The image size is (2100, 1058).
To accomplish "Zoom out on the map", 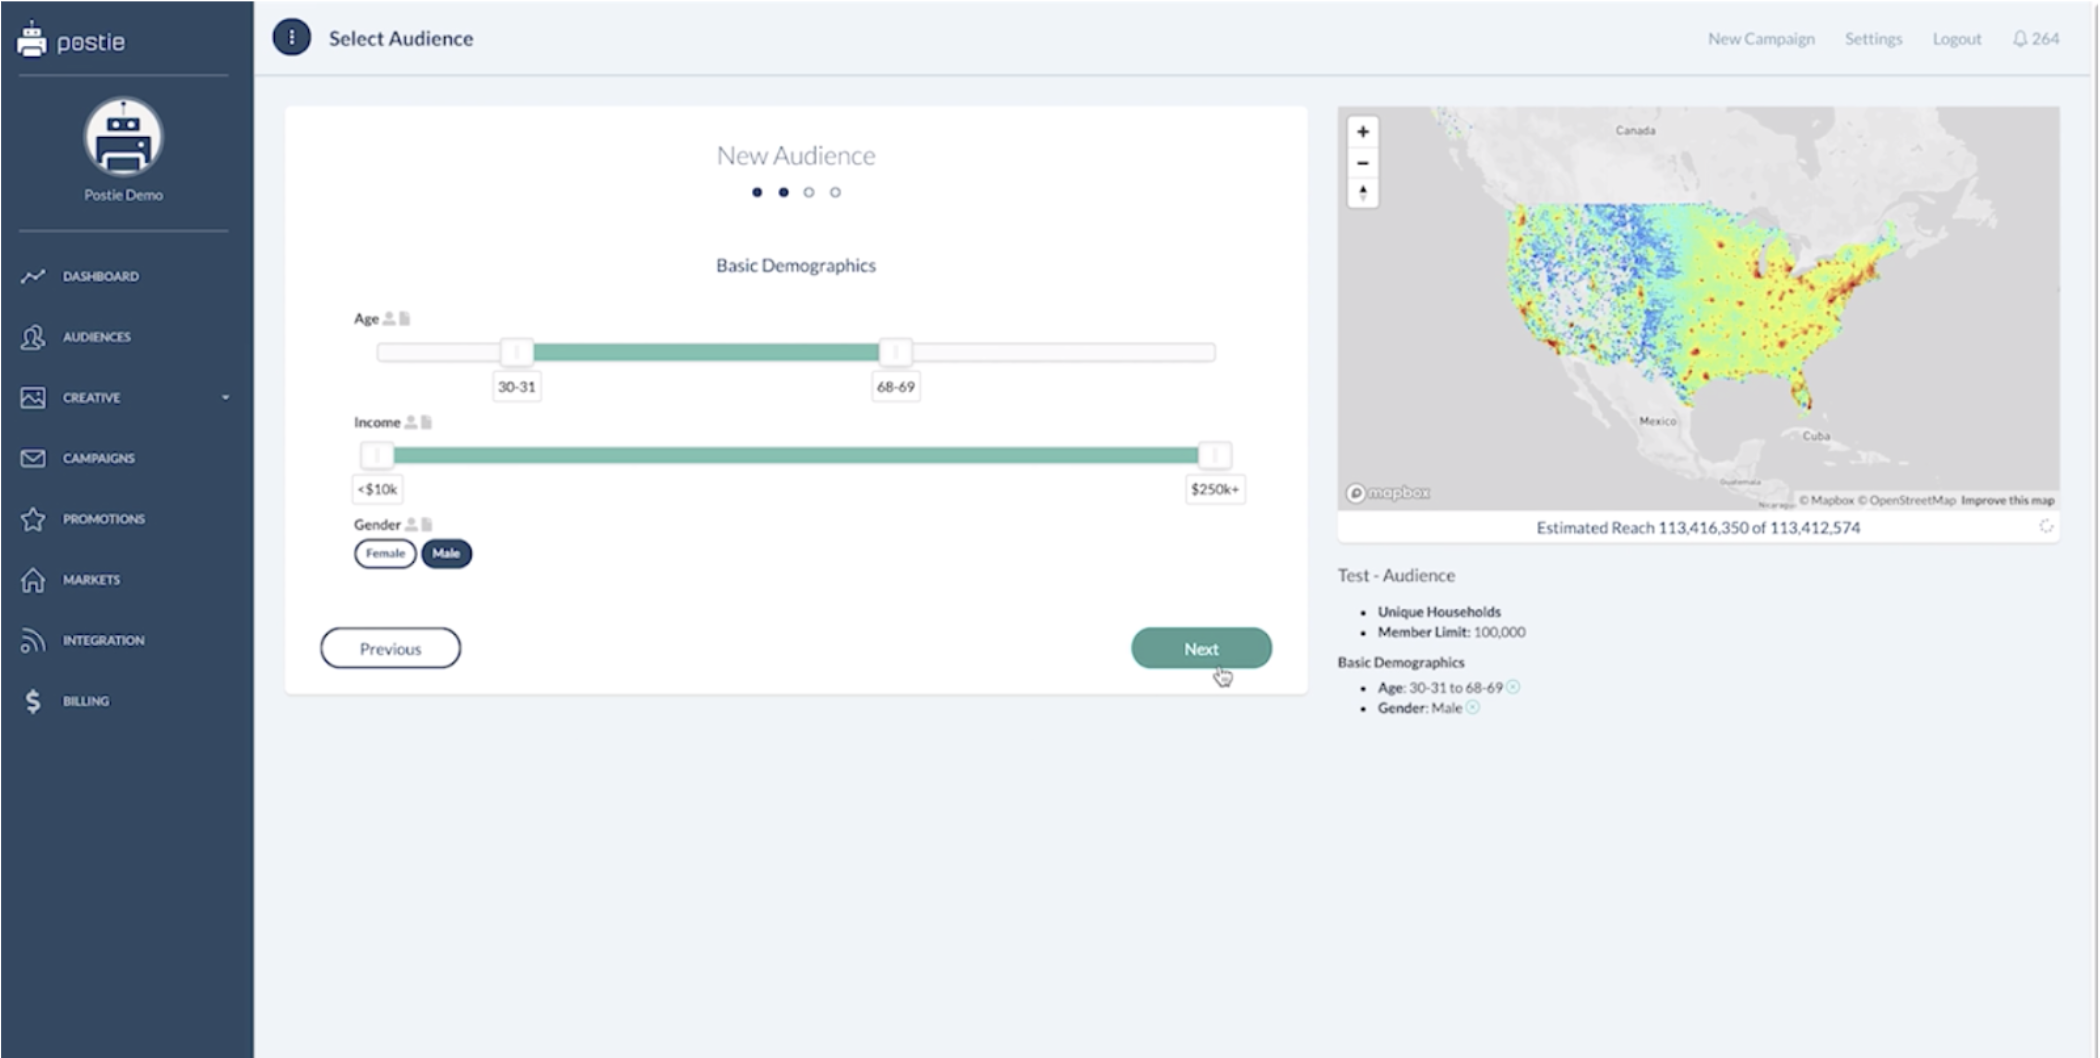I will click(1362, 162).
